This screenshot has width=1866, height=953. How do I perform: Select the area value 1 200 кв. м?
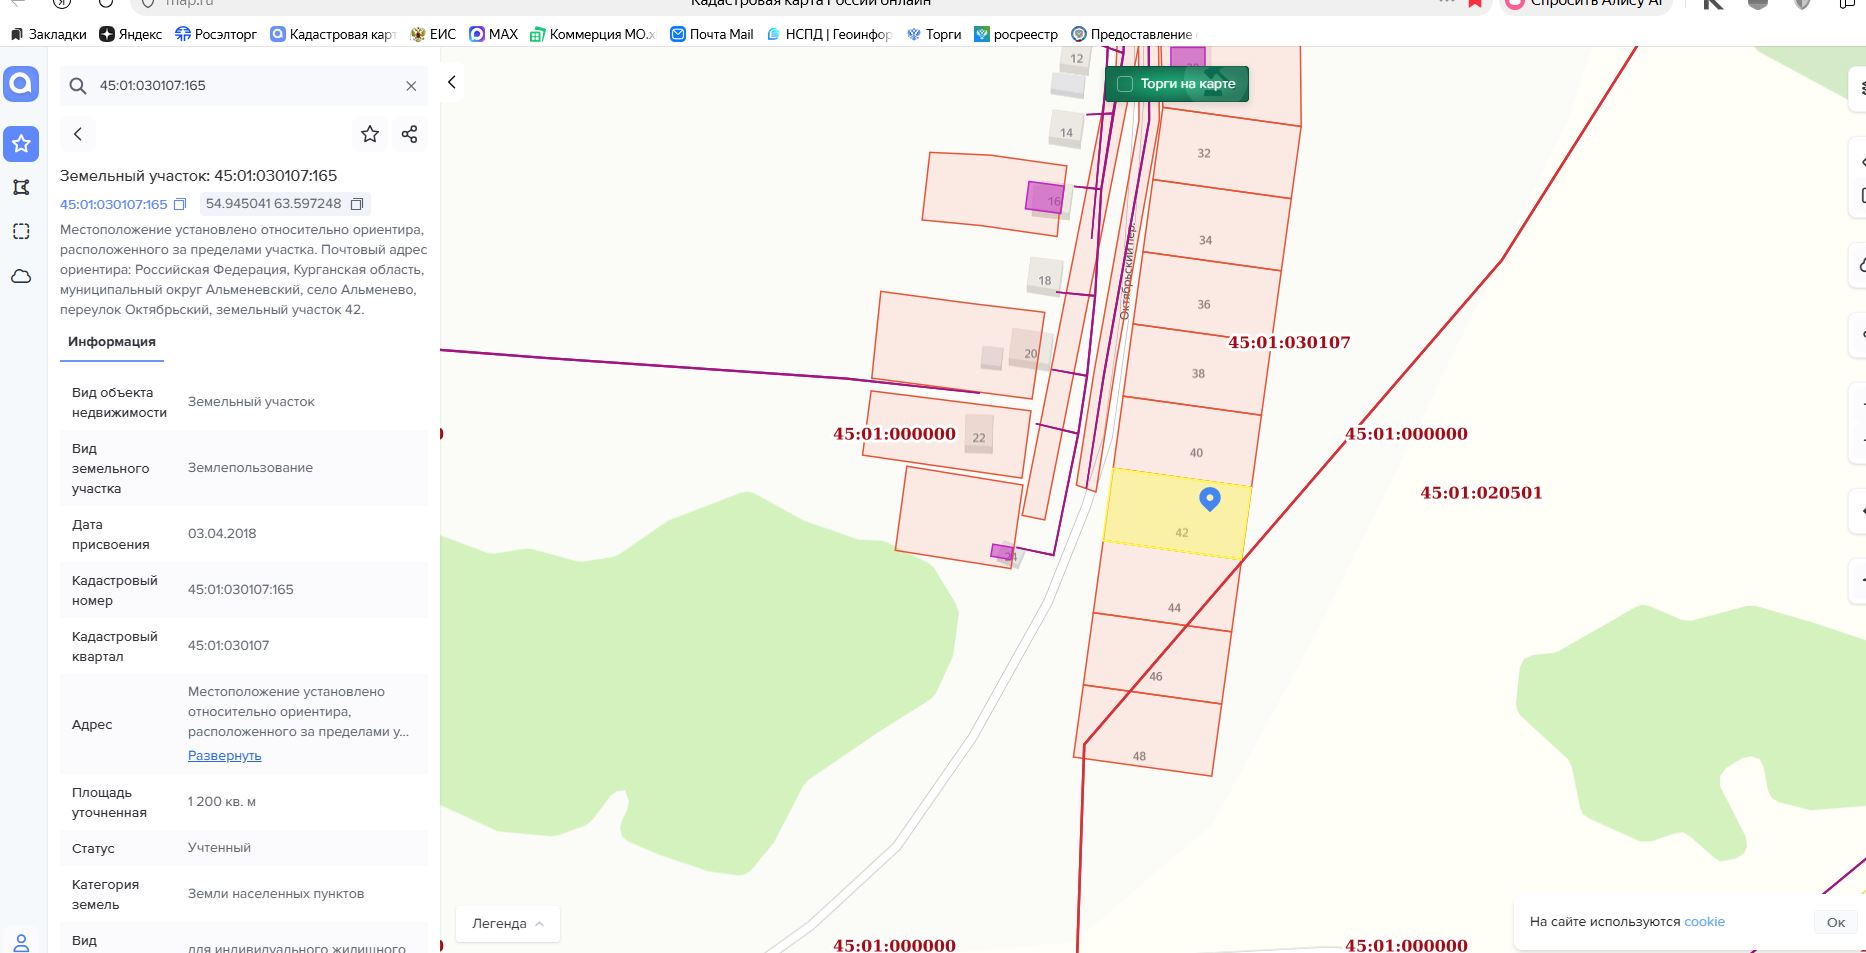pyautogui.click(x=222, y=802)
